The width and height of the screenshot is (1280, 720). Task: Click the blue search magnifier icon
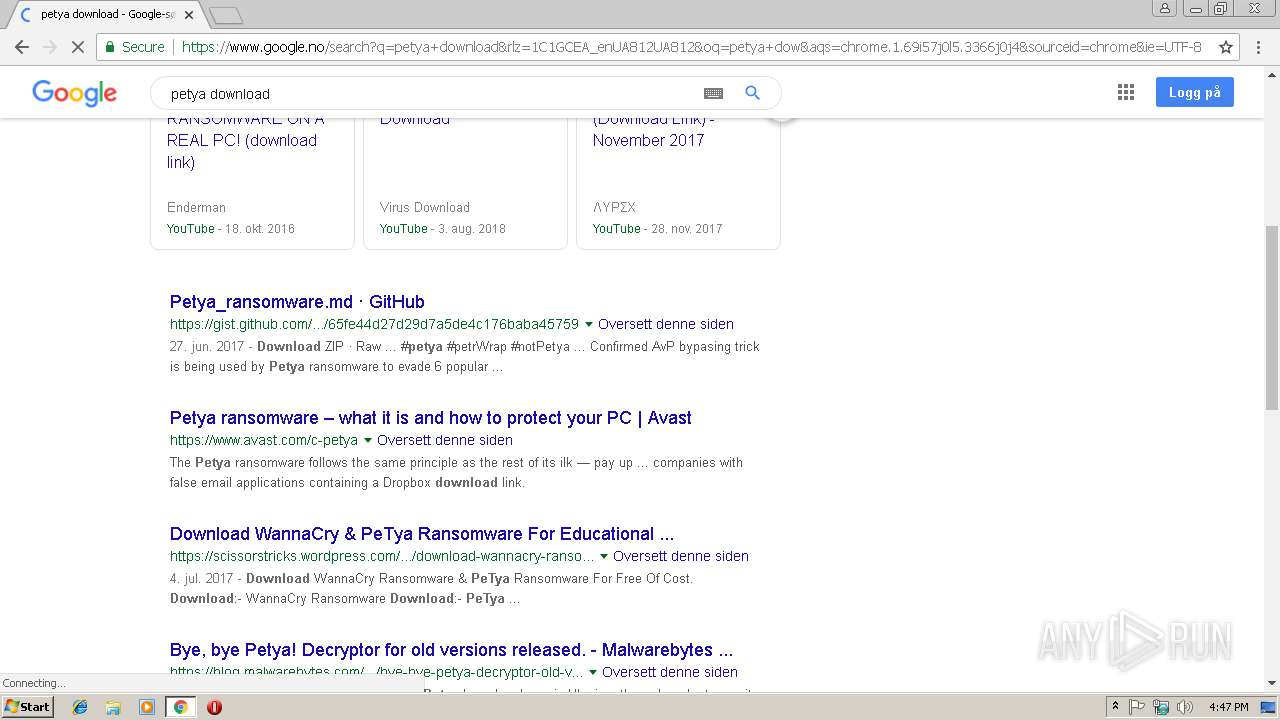tap(753, 93)
